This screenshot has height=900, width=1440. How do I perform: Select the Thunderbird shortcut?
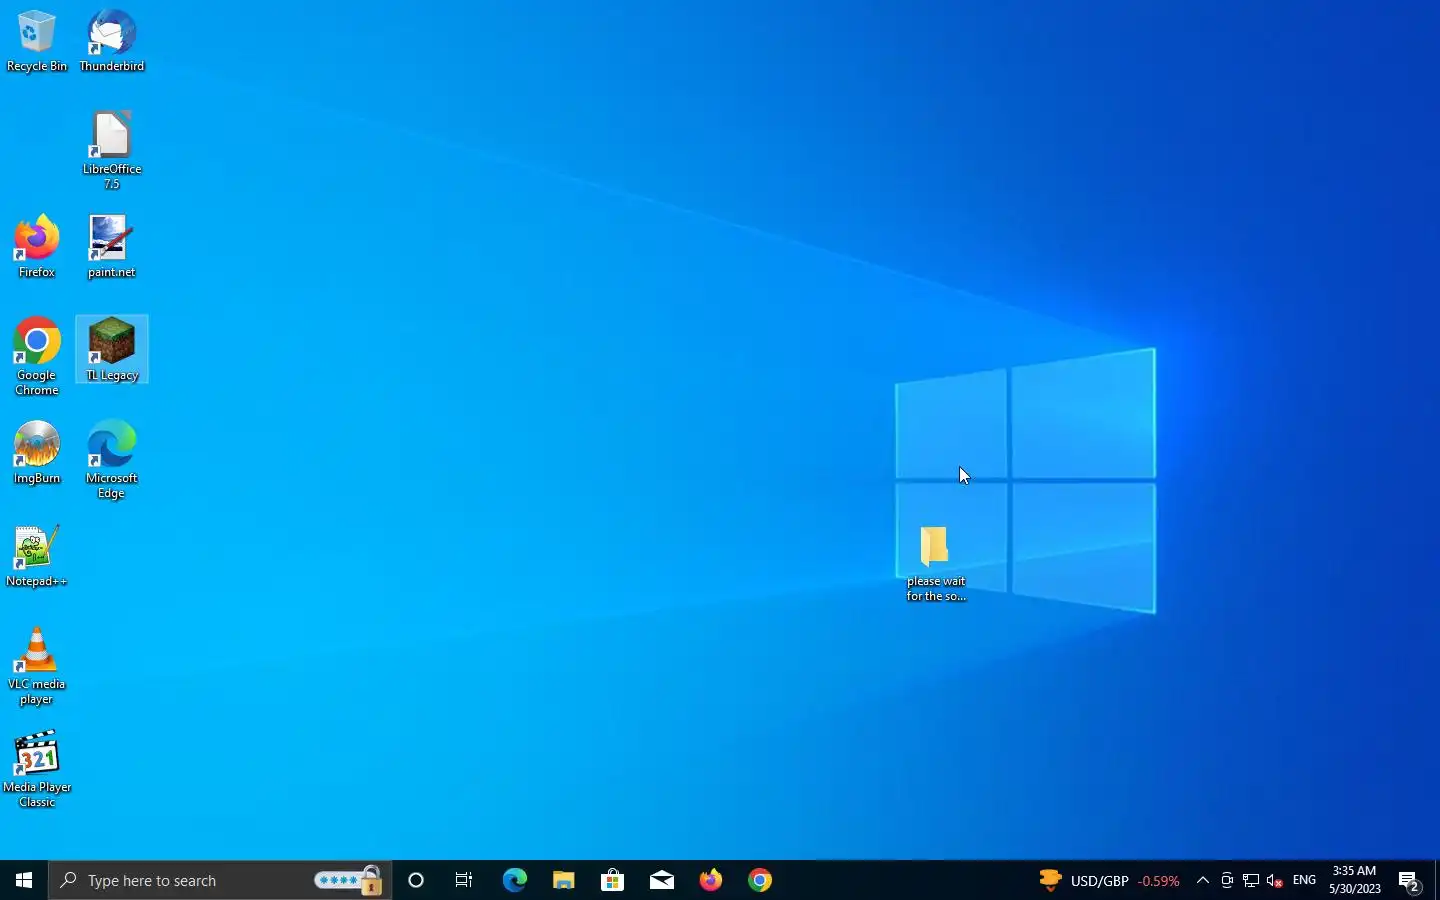112,42
